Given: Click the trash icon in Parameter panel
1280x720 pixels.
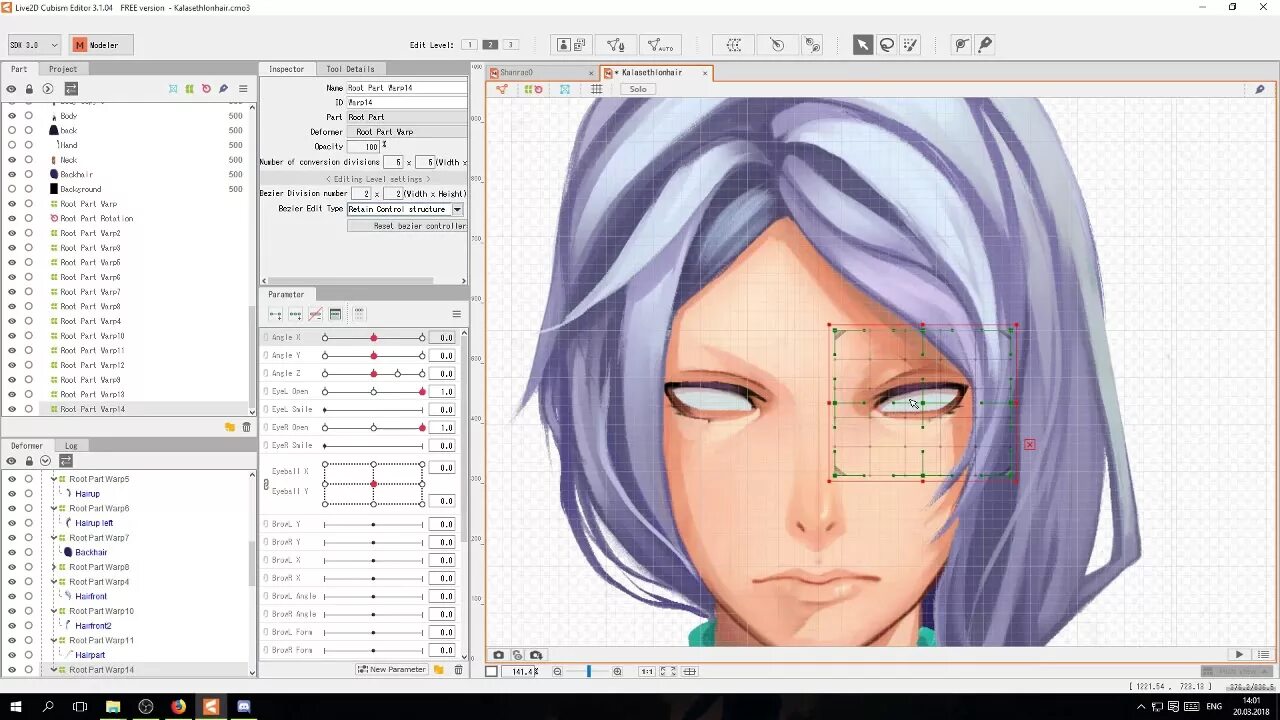Looking at the screenshot, I should pos(458,670).
